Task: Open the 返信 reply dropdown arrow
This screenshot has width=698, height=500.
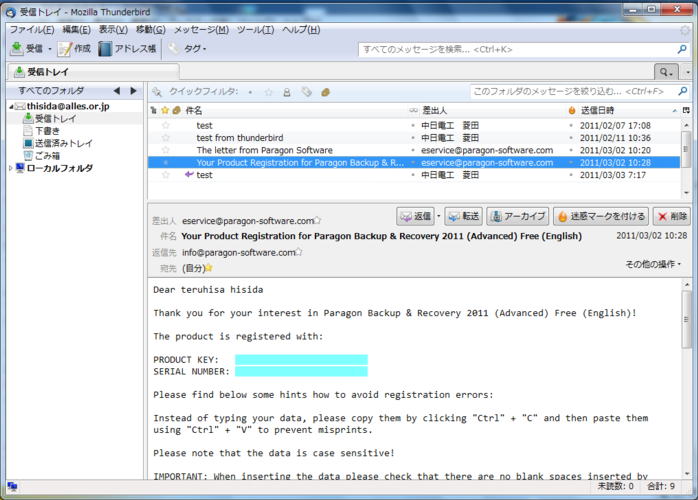Action: click(x=438, y=216)
